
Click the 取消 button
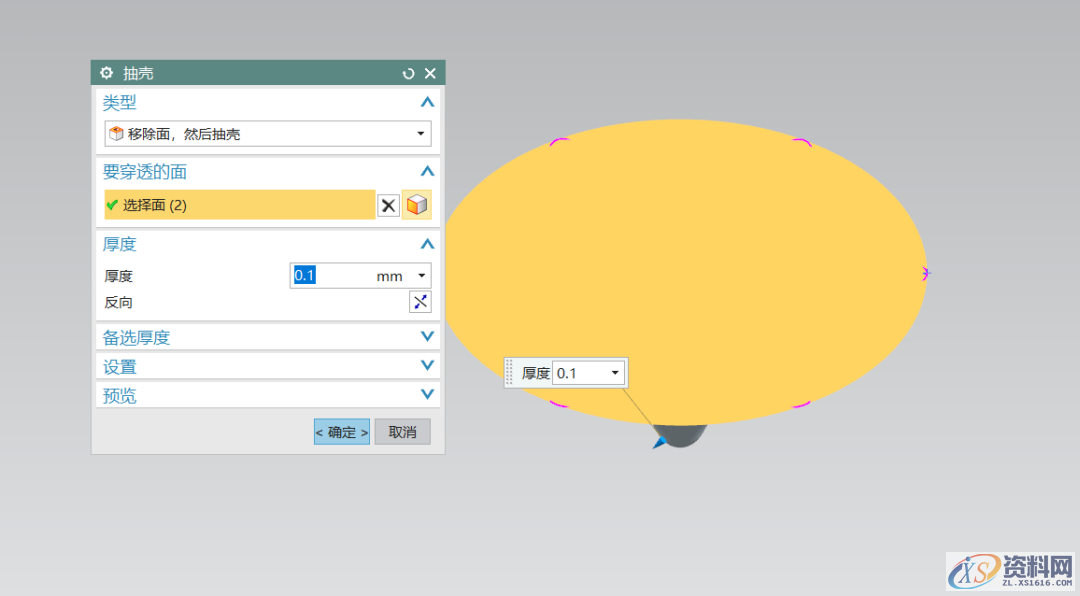pos(402,432)
